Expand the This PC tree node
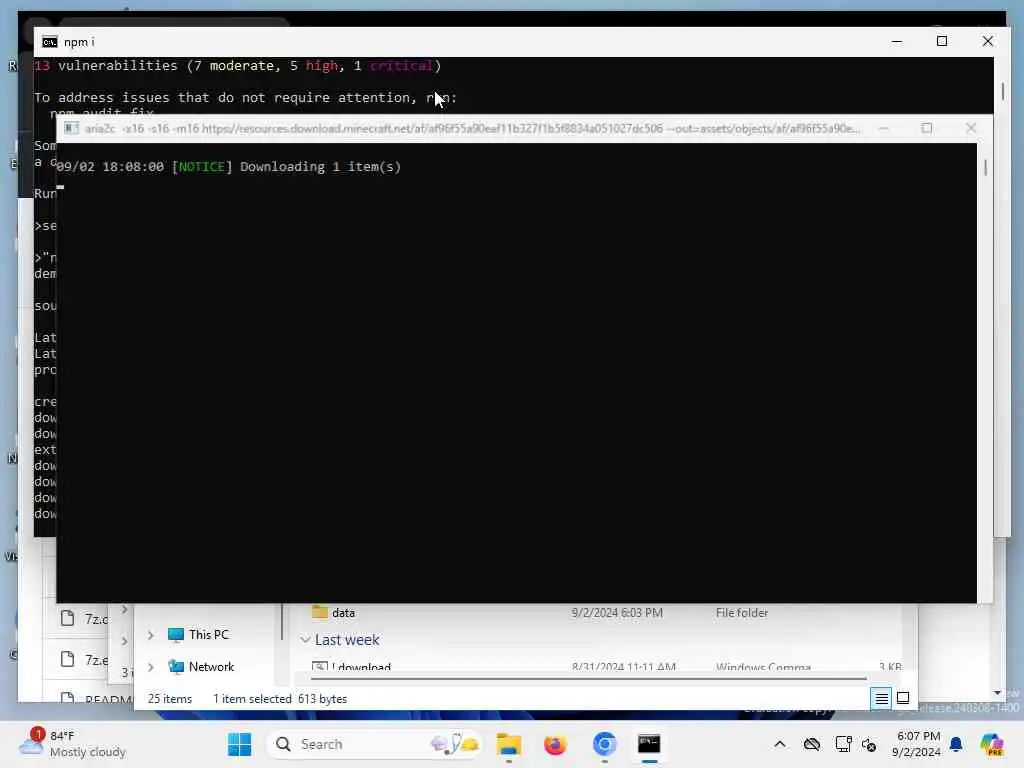Viewport: 1024px width, 768px height. click(x=151, y=635)
